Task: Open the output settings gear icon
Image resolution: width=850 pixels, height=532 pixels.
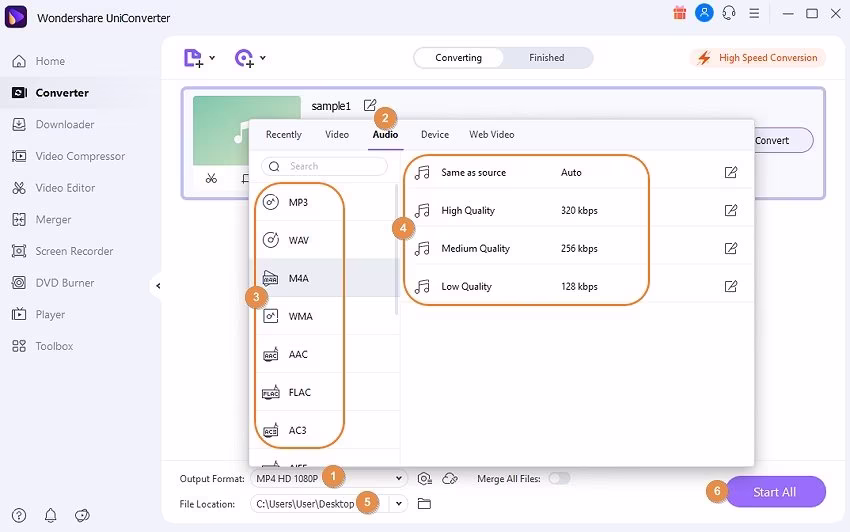Action: click(424, 479)
